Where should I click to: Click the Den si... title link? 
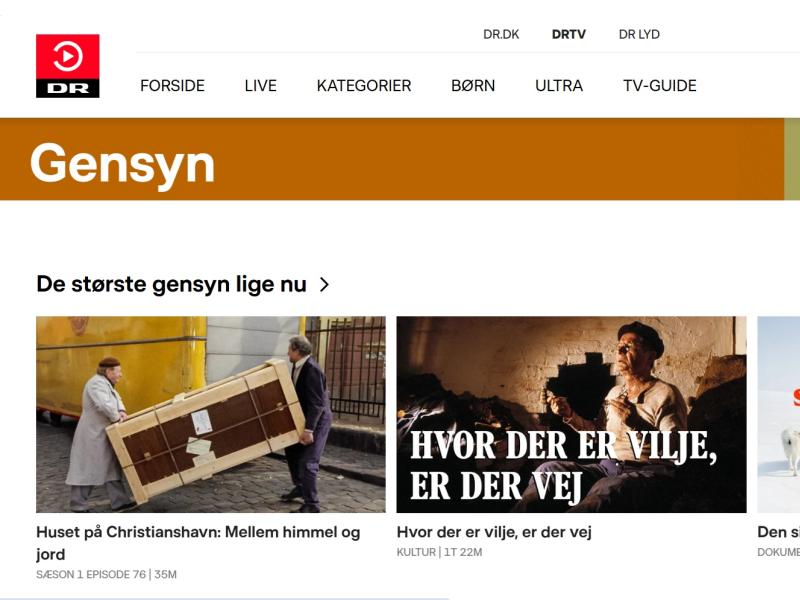point(779,532)
